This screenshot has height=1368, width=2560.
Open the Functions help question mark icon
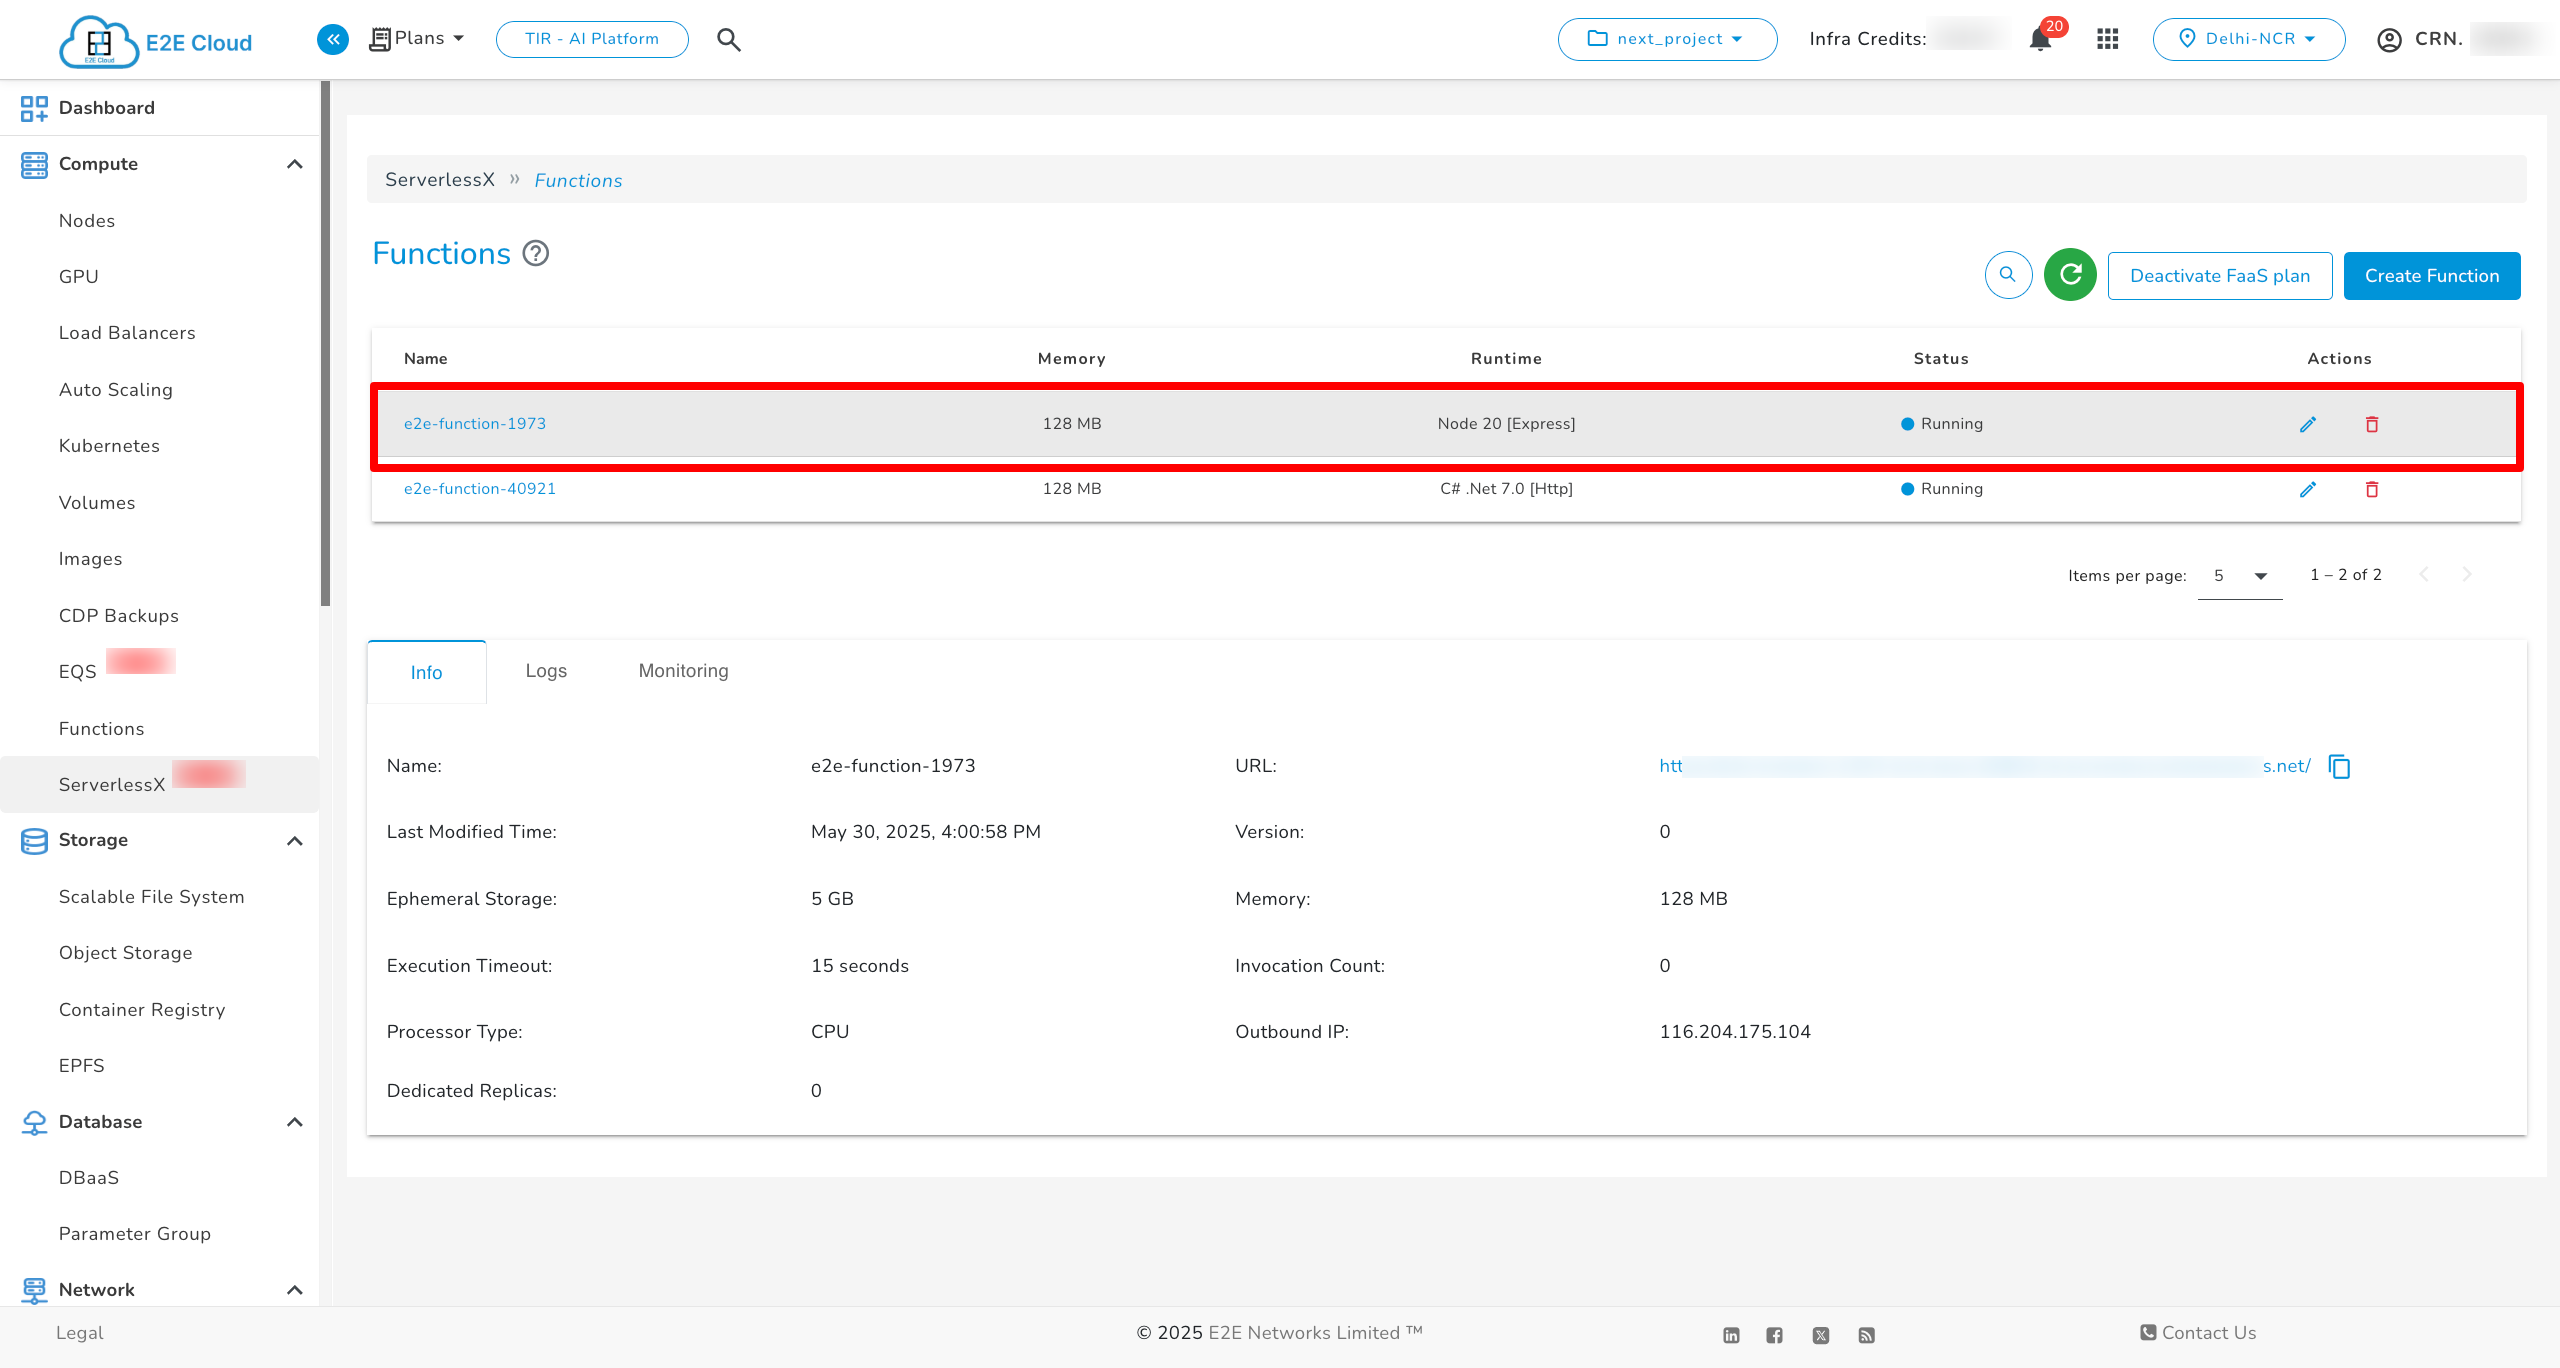click(x=536, y=253)
